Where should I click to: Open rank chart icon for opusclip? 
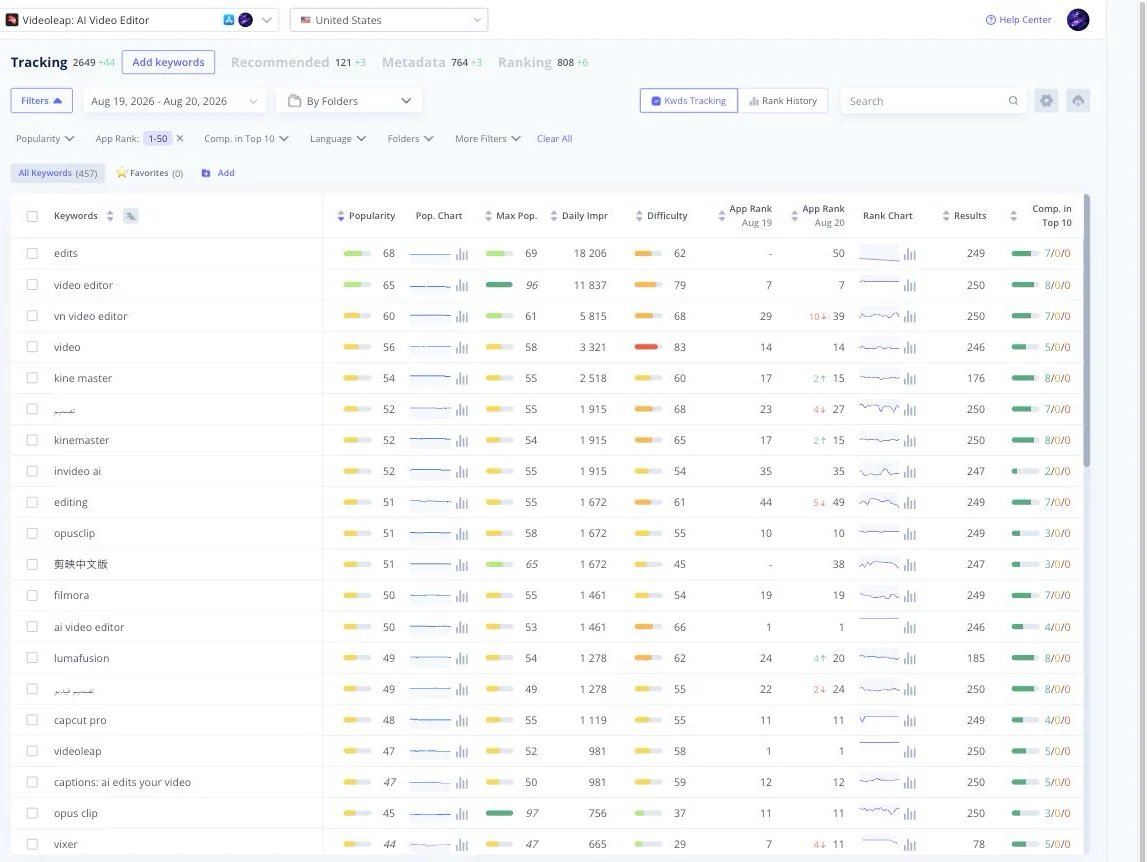click(x=909, y=534)
